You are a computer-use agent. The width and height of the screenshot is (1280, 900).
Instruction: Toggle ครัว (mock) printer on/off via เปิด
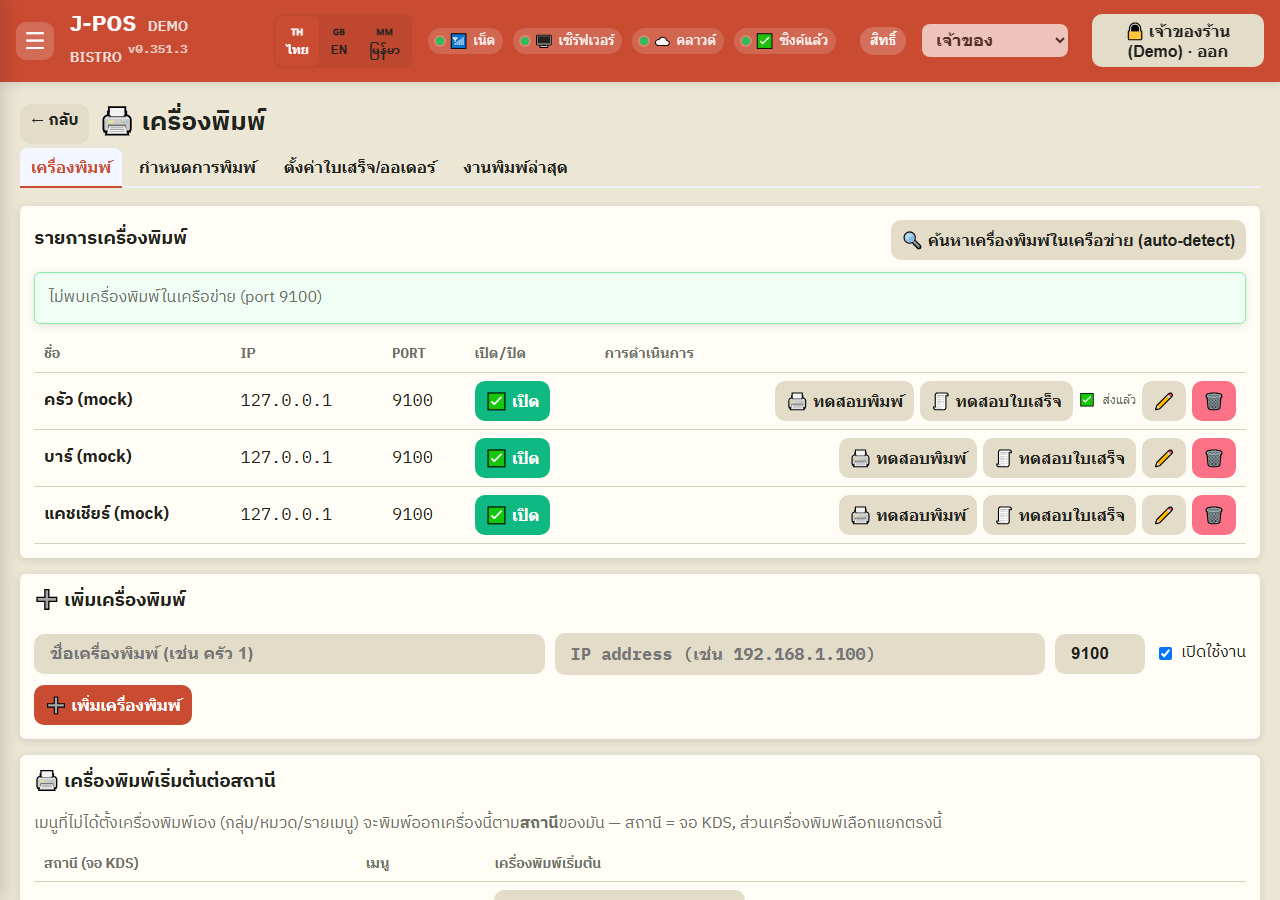pos(512,401)
